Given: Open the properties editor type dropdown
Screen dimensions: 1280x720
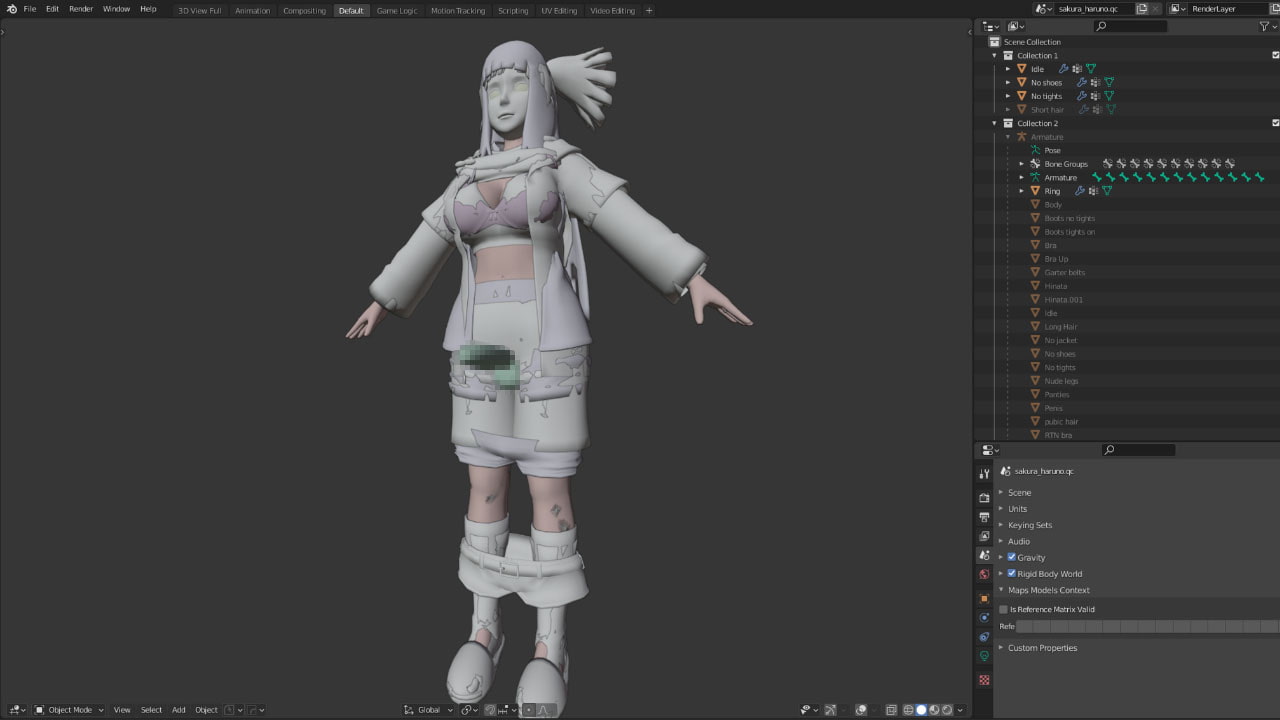Looking at the screenshot, I should (990, 450).
